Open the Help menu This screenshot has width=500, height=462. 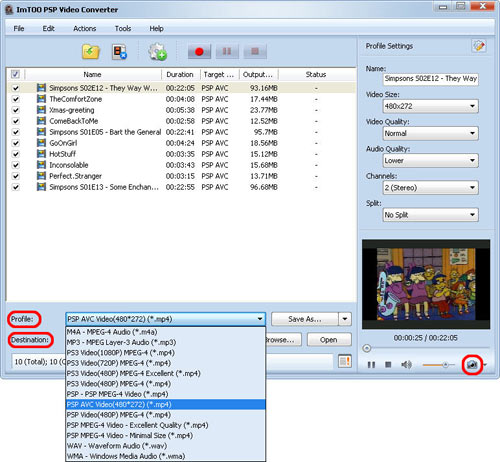coord(156,28)
